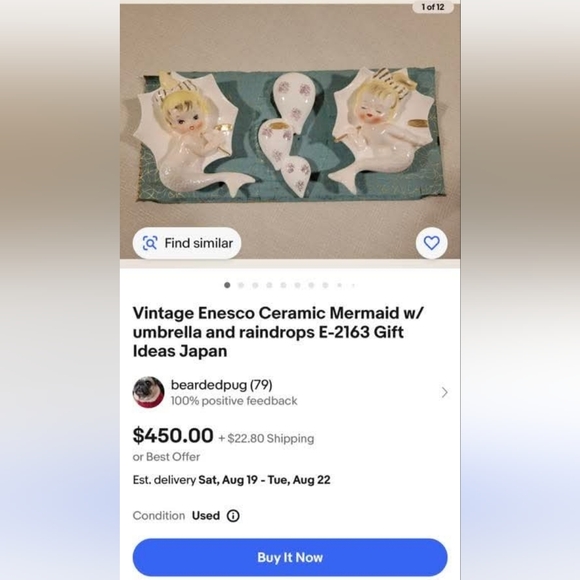The image size is (580, 580).
Task: Jump to the third image dot
Action: coord(255,285)
